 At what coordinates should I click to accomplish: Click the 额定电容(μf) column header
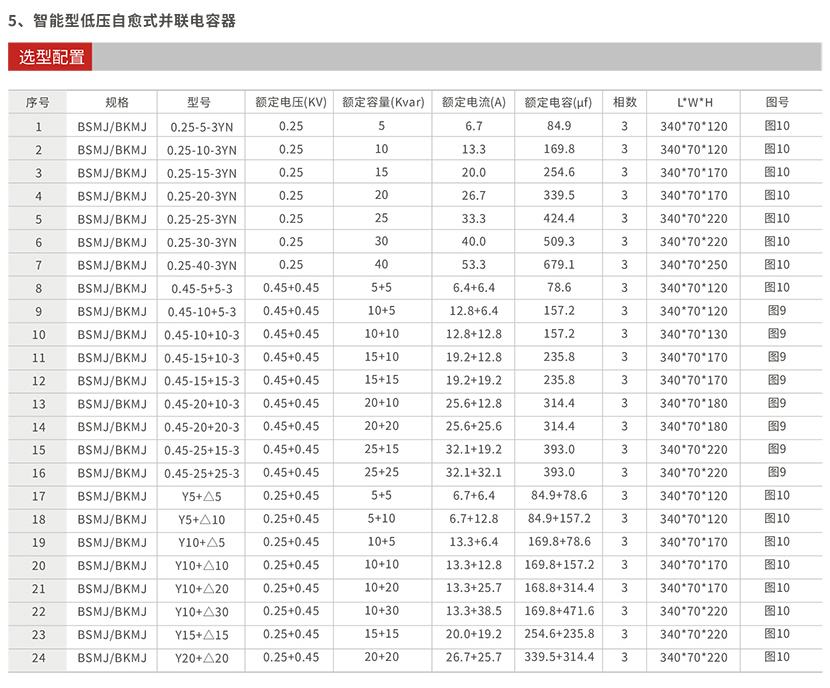[x=559, y=102]
